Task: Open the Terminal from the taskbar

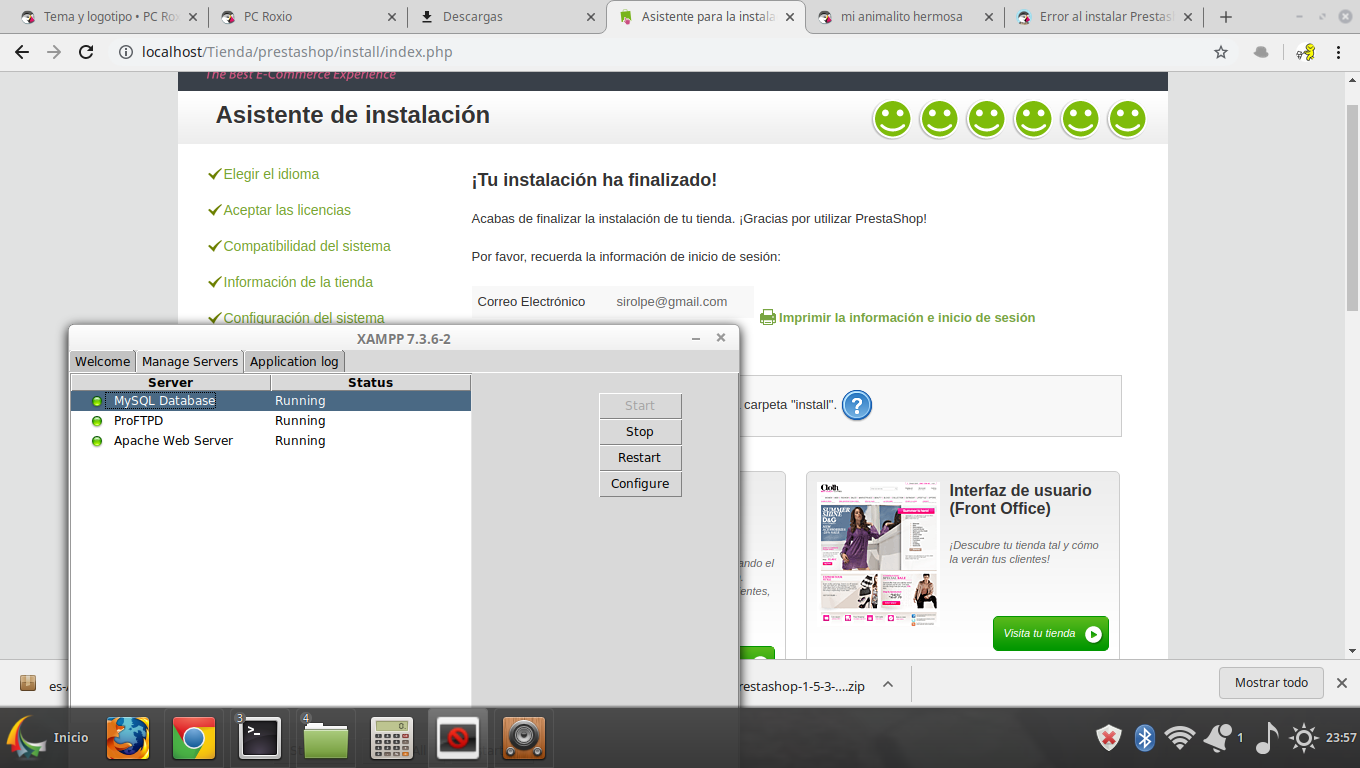Action: tap(260, 738)
